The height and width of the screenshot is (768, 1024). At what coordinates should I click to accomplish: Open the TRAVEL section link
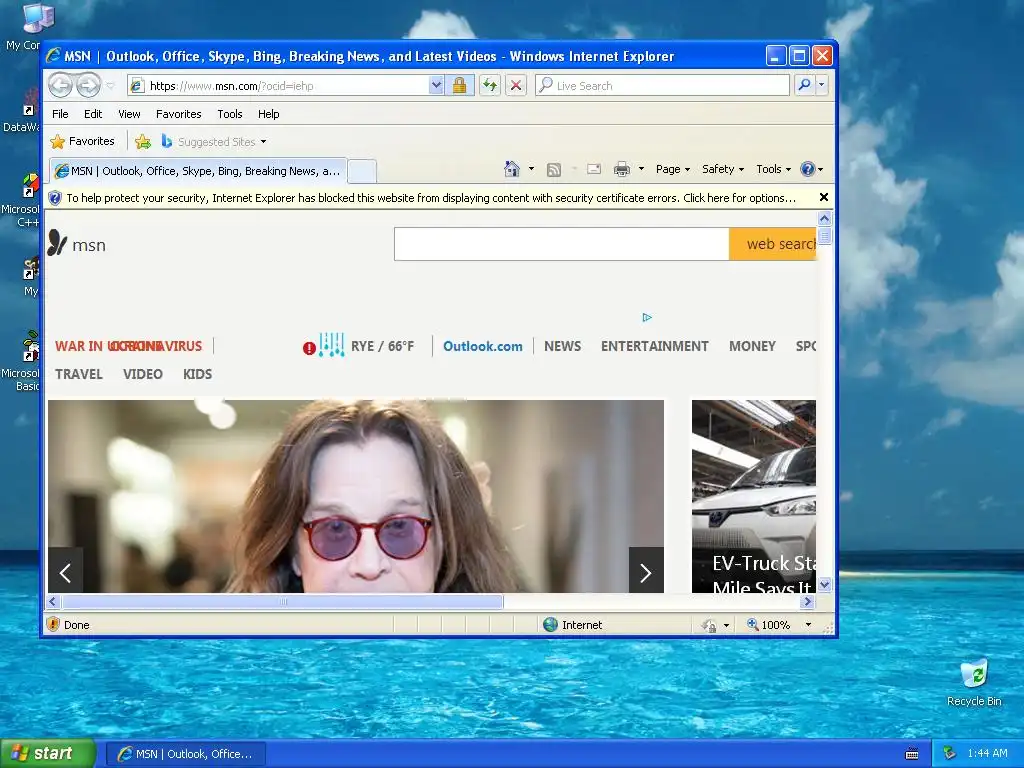point(78,374)
